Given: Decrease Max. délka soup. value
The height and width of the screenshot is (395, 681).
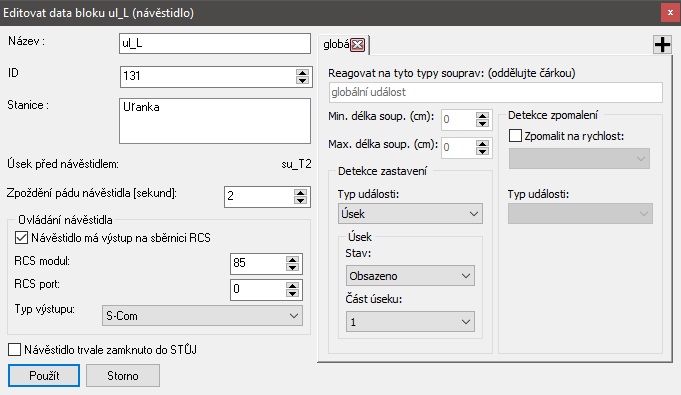Looking at the screenshot, I should point(482,152).
